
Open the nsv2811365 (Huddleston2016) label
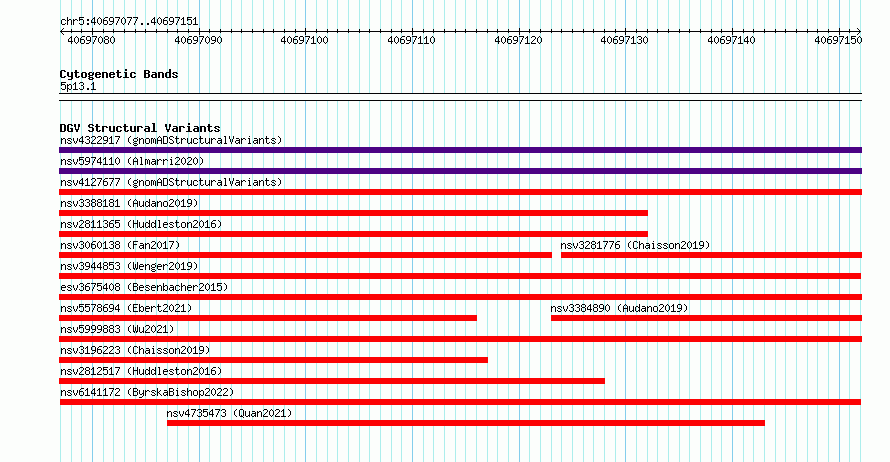[141, 224]
